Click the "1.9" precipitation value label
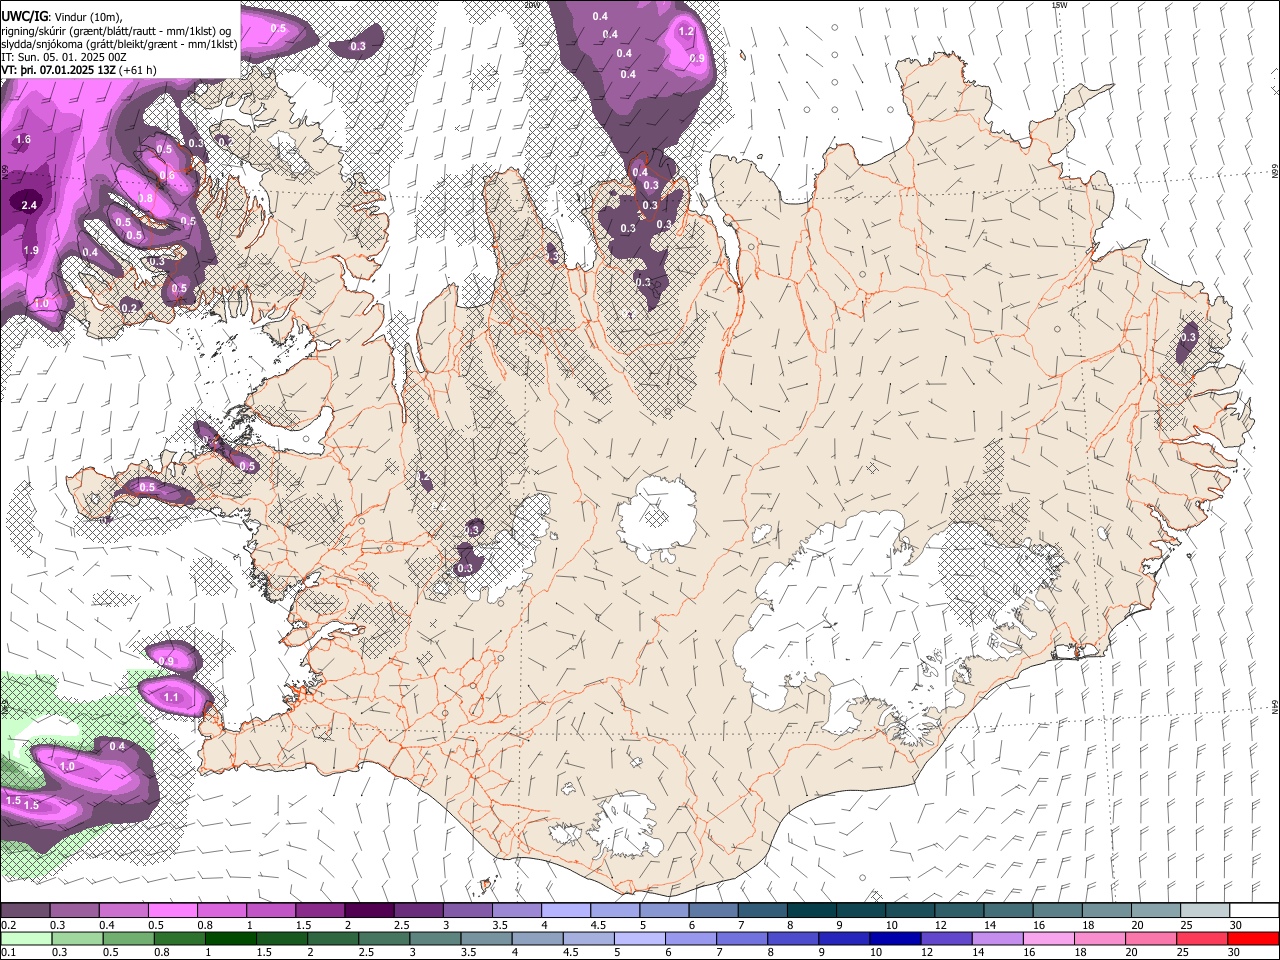1280x960 pixels. click(31, 250)
